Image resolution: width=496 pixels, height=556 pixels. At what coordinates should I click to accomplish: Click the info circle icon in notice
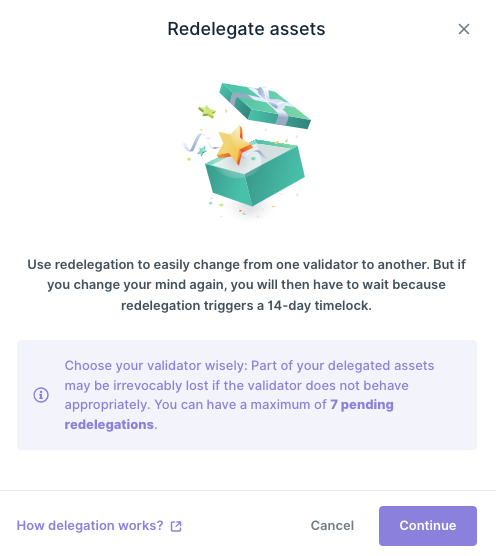tap(41, 395)
